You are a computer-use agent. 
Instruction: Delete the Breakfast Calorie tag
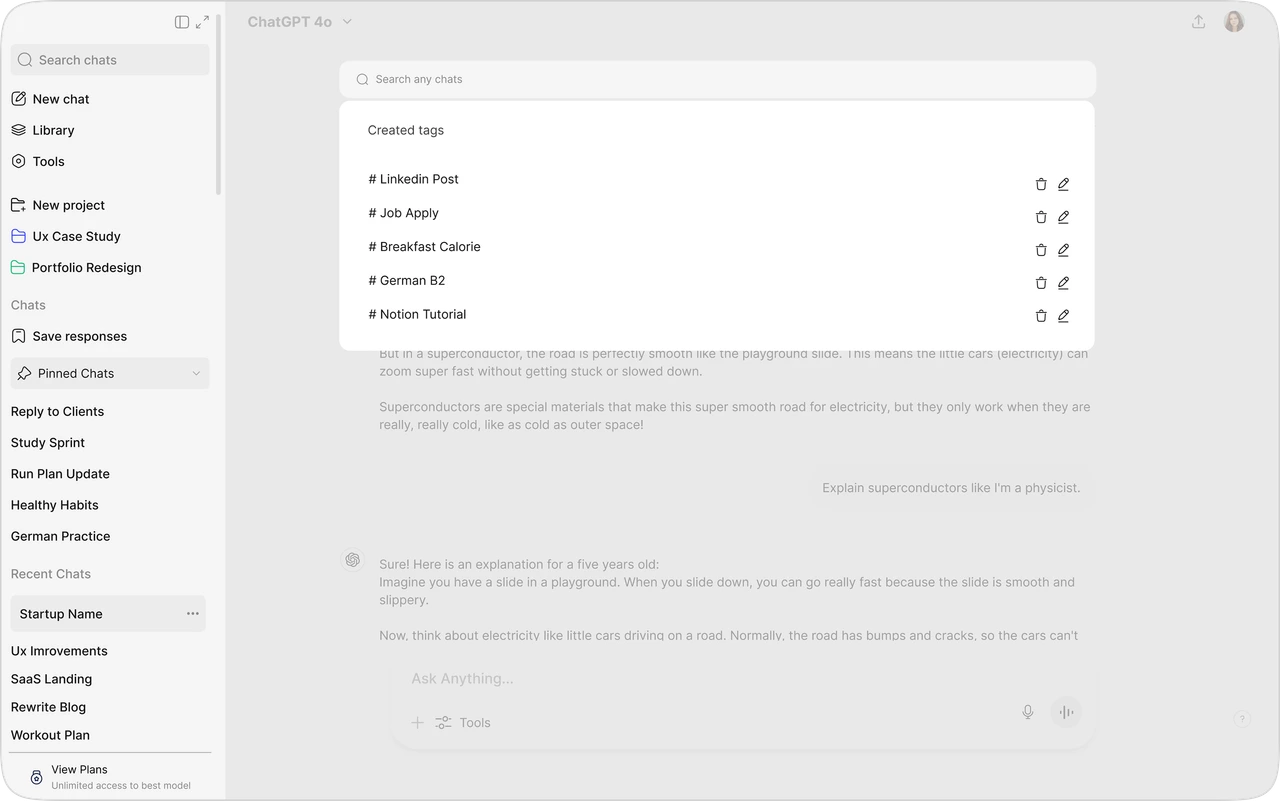click(1041, 250)
